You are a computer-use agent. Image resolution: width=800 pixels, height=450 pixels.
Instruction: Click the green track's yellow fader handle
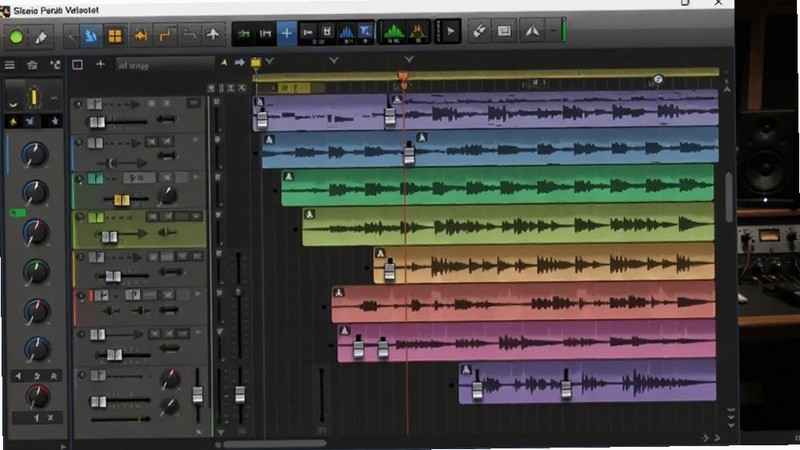121,200
